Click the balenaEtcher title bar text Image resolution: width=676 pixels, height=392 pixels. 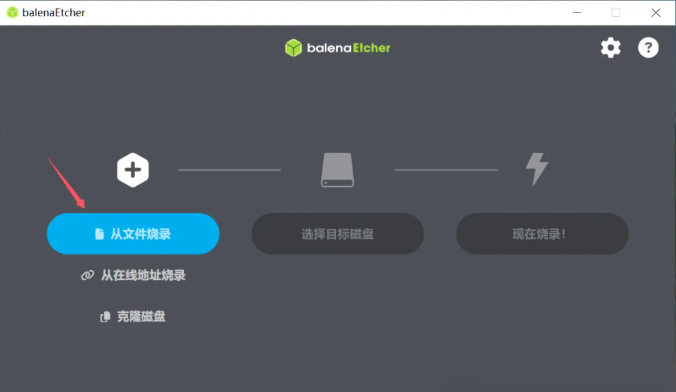53,13
